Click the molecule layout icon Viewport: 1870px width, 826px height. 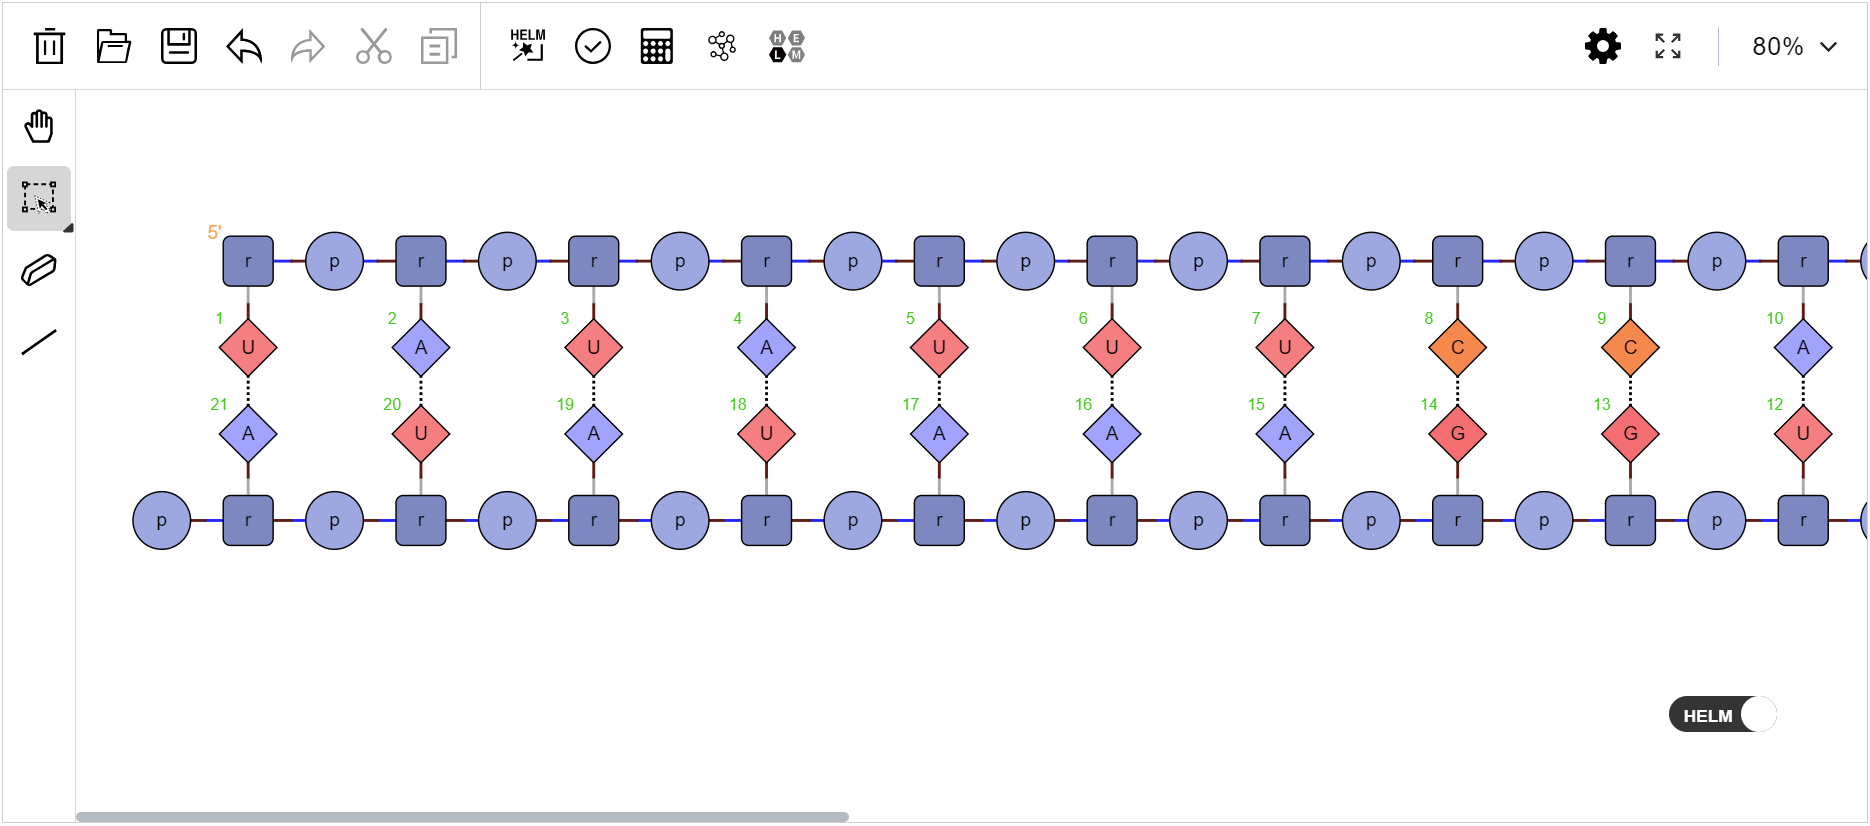point(722,46)
